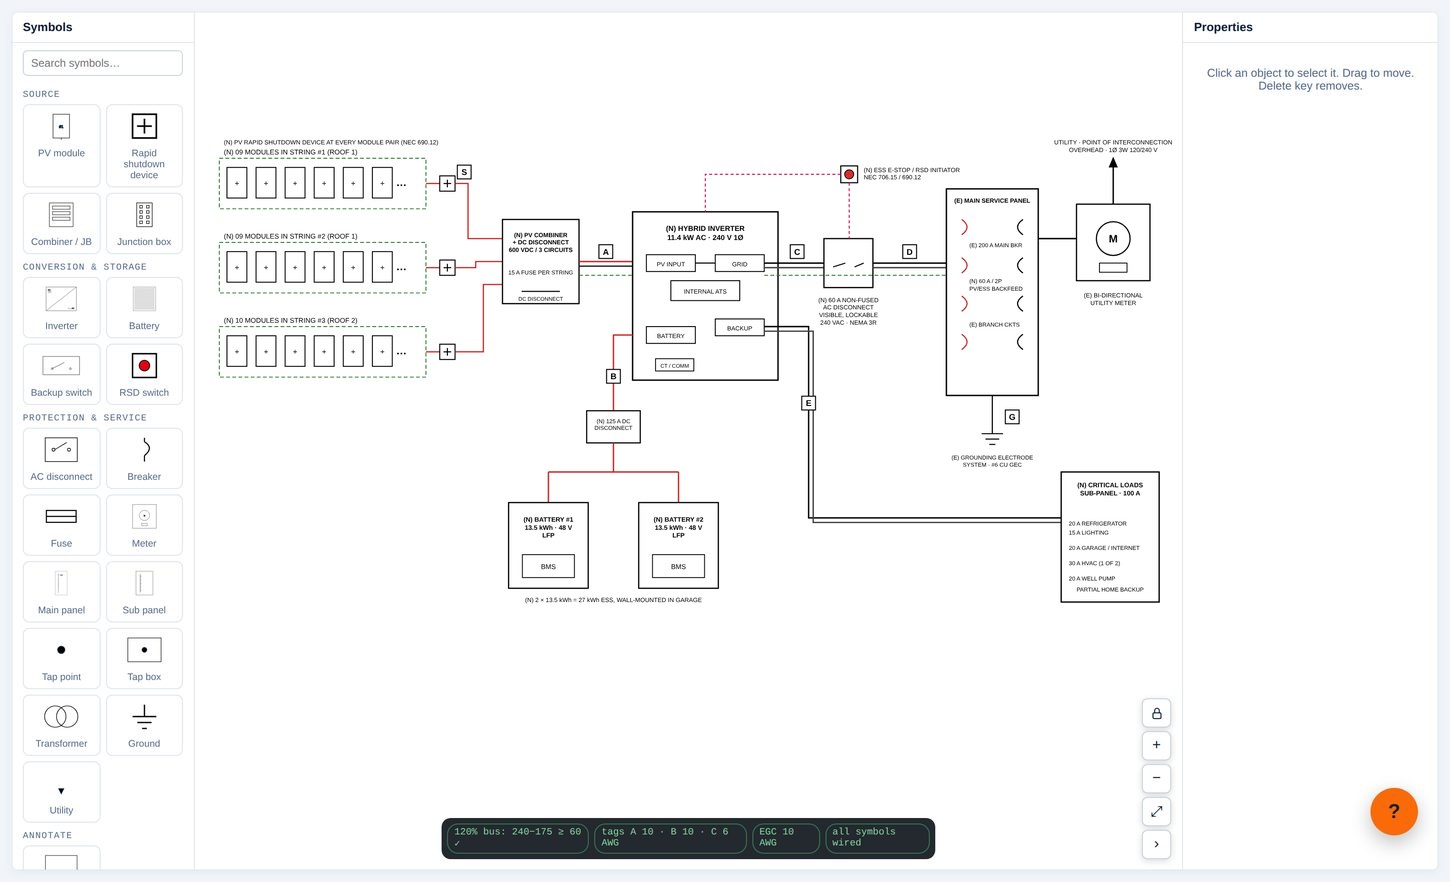Pick the Fuse symbol from the palette
Viewport: 1450px width, 882px height.
pyautogui.click(x=61, y=525)
